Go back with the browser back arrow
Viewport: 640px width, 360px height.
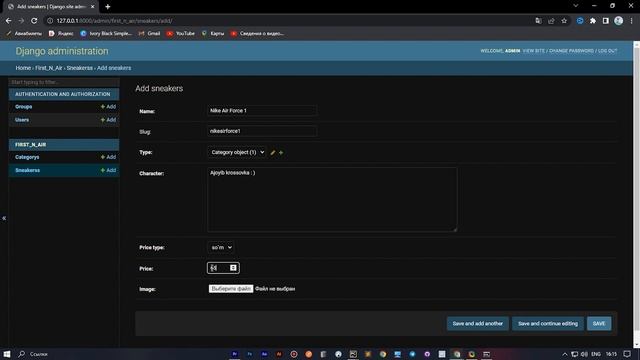(x=9, y=21)
